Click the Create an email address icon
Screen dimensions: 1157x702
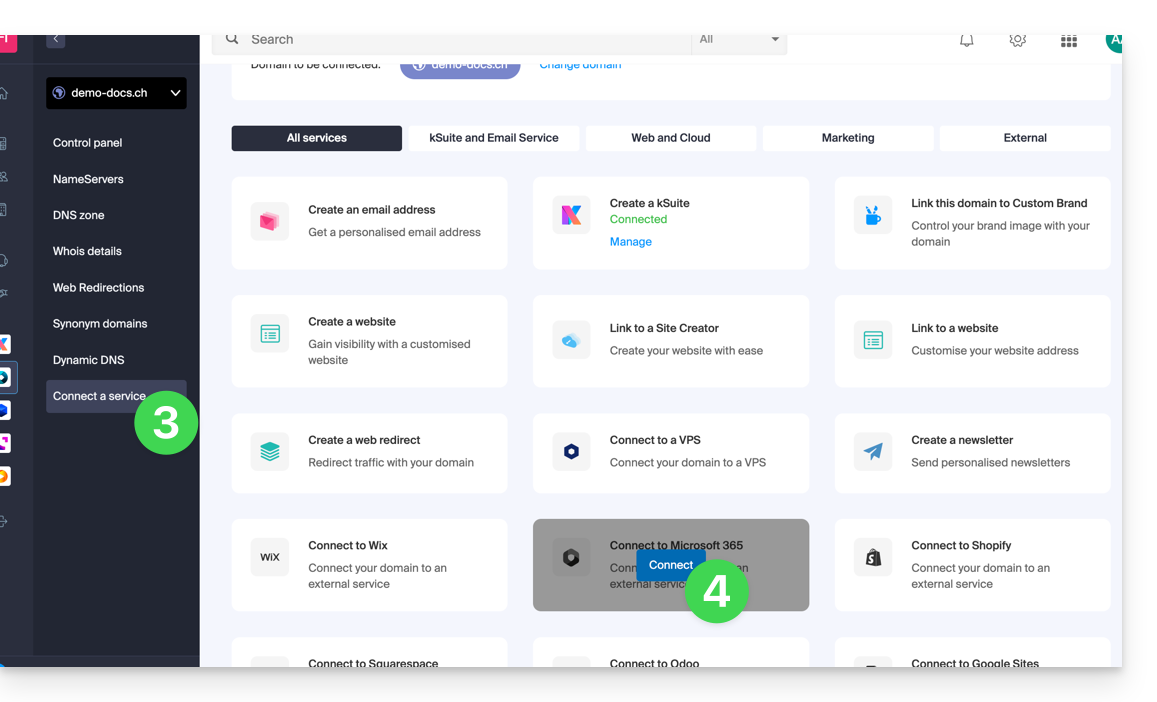tap(269, 221)
